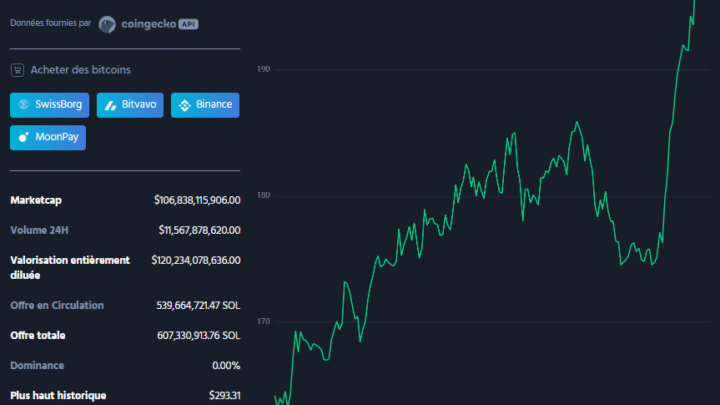This screenshot has width=720, height=405.
Task: Click the 180 price axis label
Action: click(x=264, y=196)
